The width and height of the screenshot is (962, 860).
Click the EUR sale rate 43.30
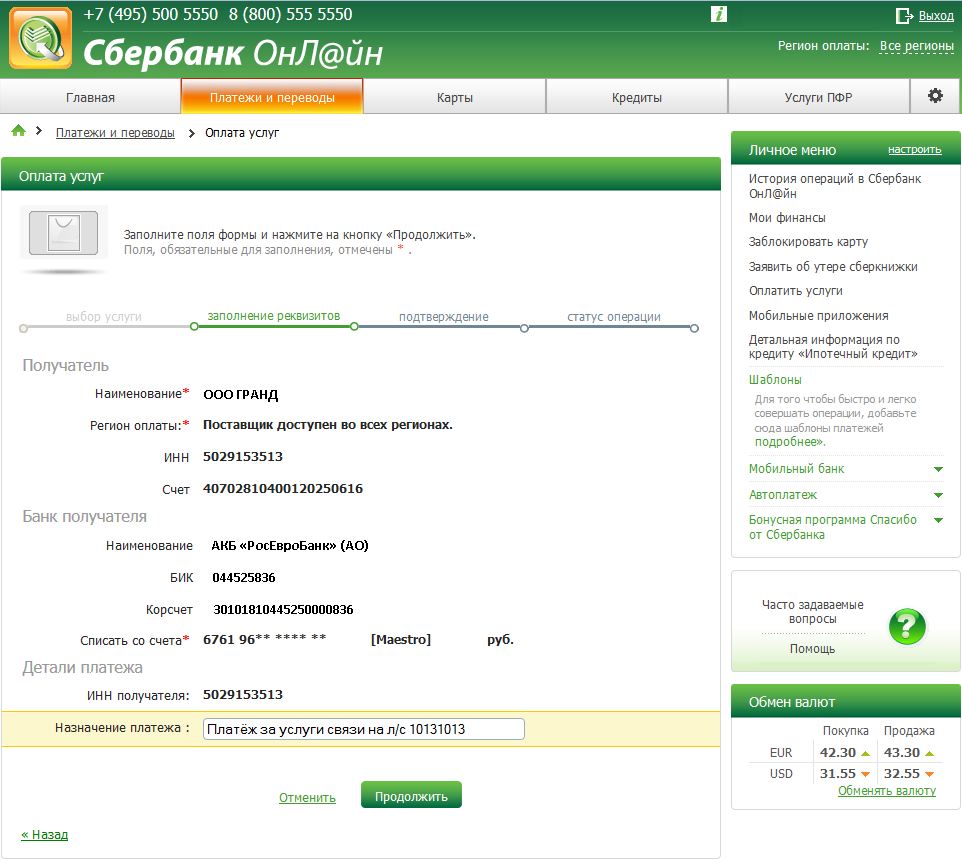(901, 752)
